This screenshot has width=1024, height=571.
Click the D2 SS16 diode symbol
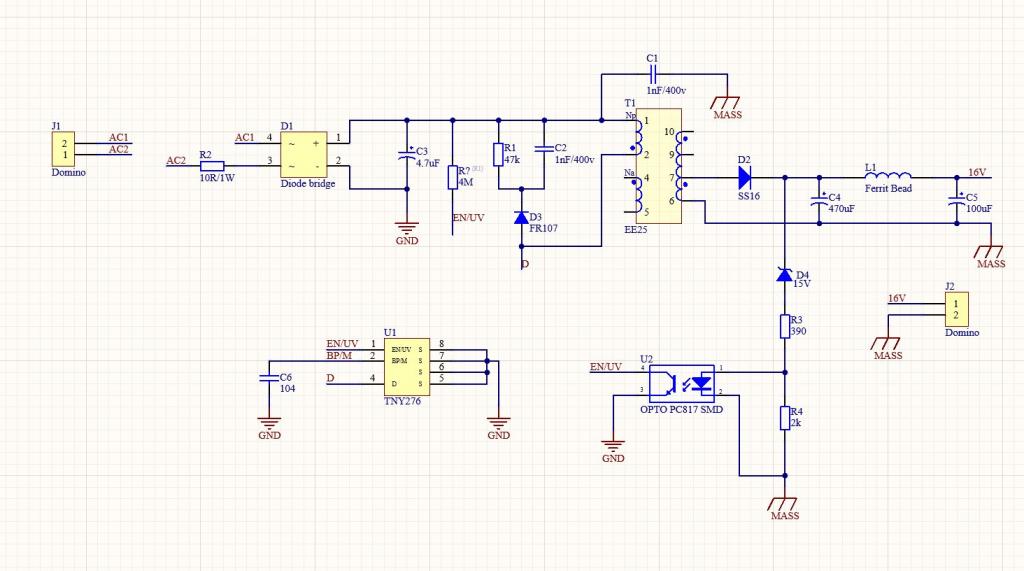pos(744,177)
